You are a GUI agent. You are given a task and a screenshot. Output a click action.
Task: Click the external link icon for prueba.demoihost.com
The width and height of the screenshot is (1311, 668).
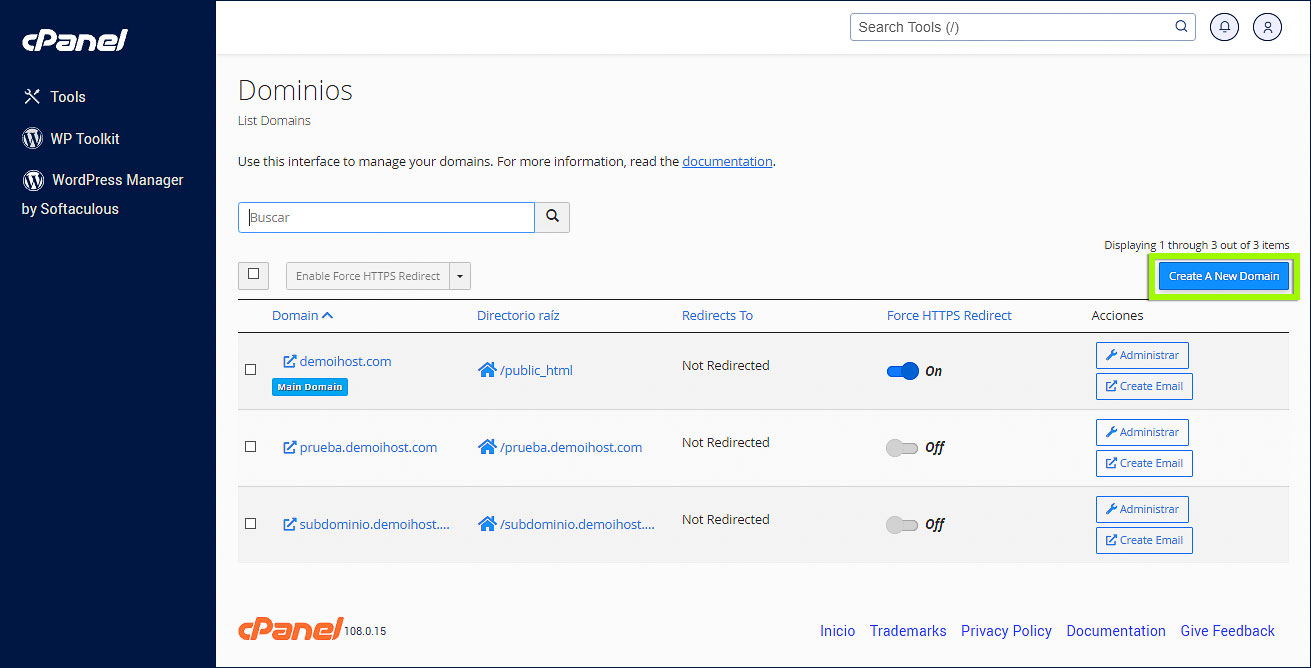[289, 447]
